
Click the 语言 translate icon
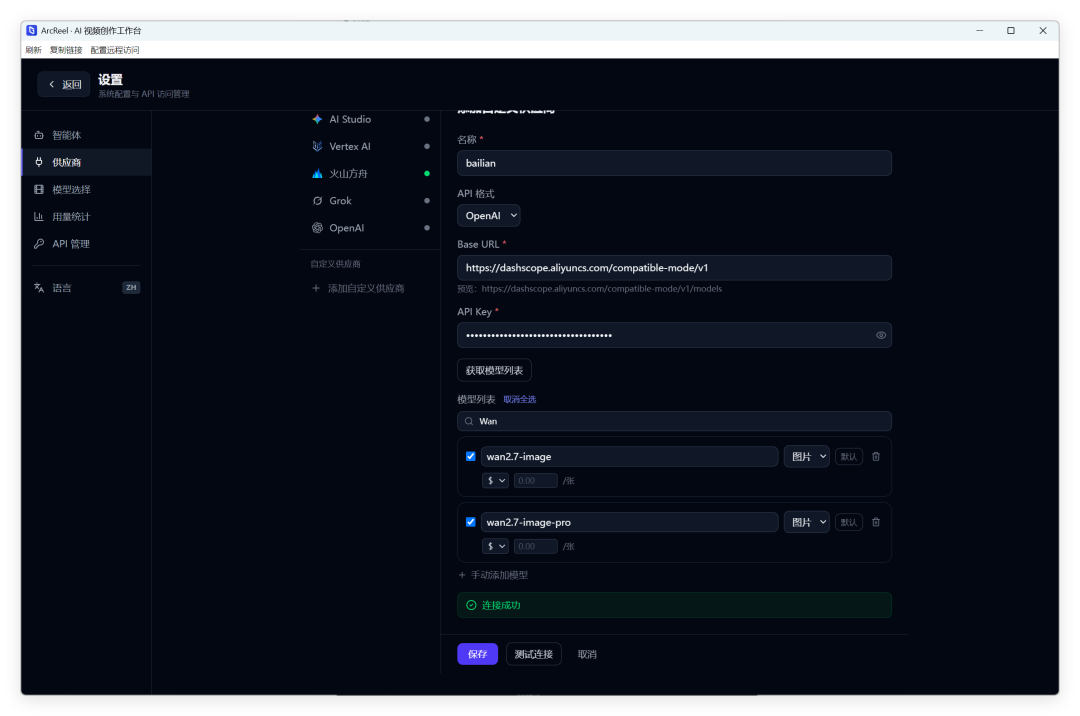(x=39, y=288)
